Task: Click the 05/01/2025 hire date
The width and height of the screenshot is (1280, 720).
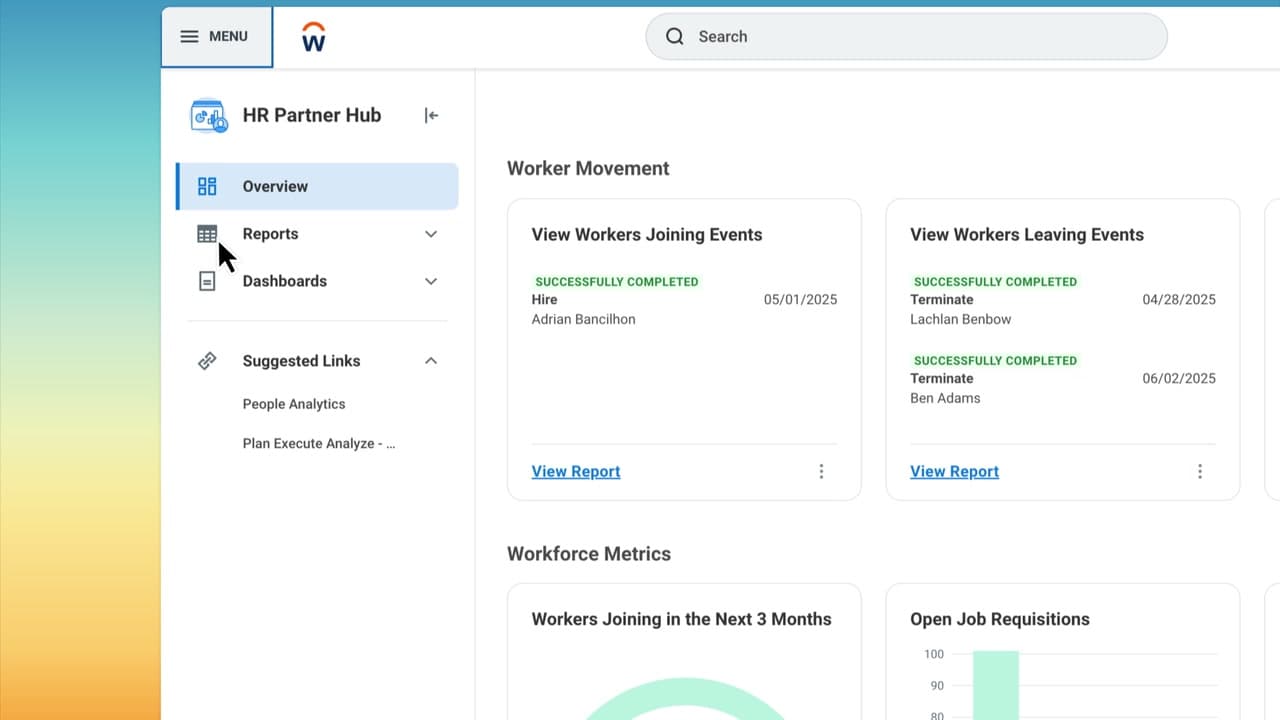Action: click(x=801, y=299)
